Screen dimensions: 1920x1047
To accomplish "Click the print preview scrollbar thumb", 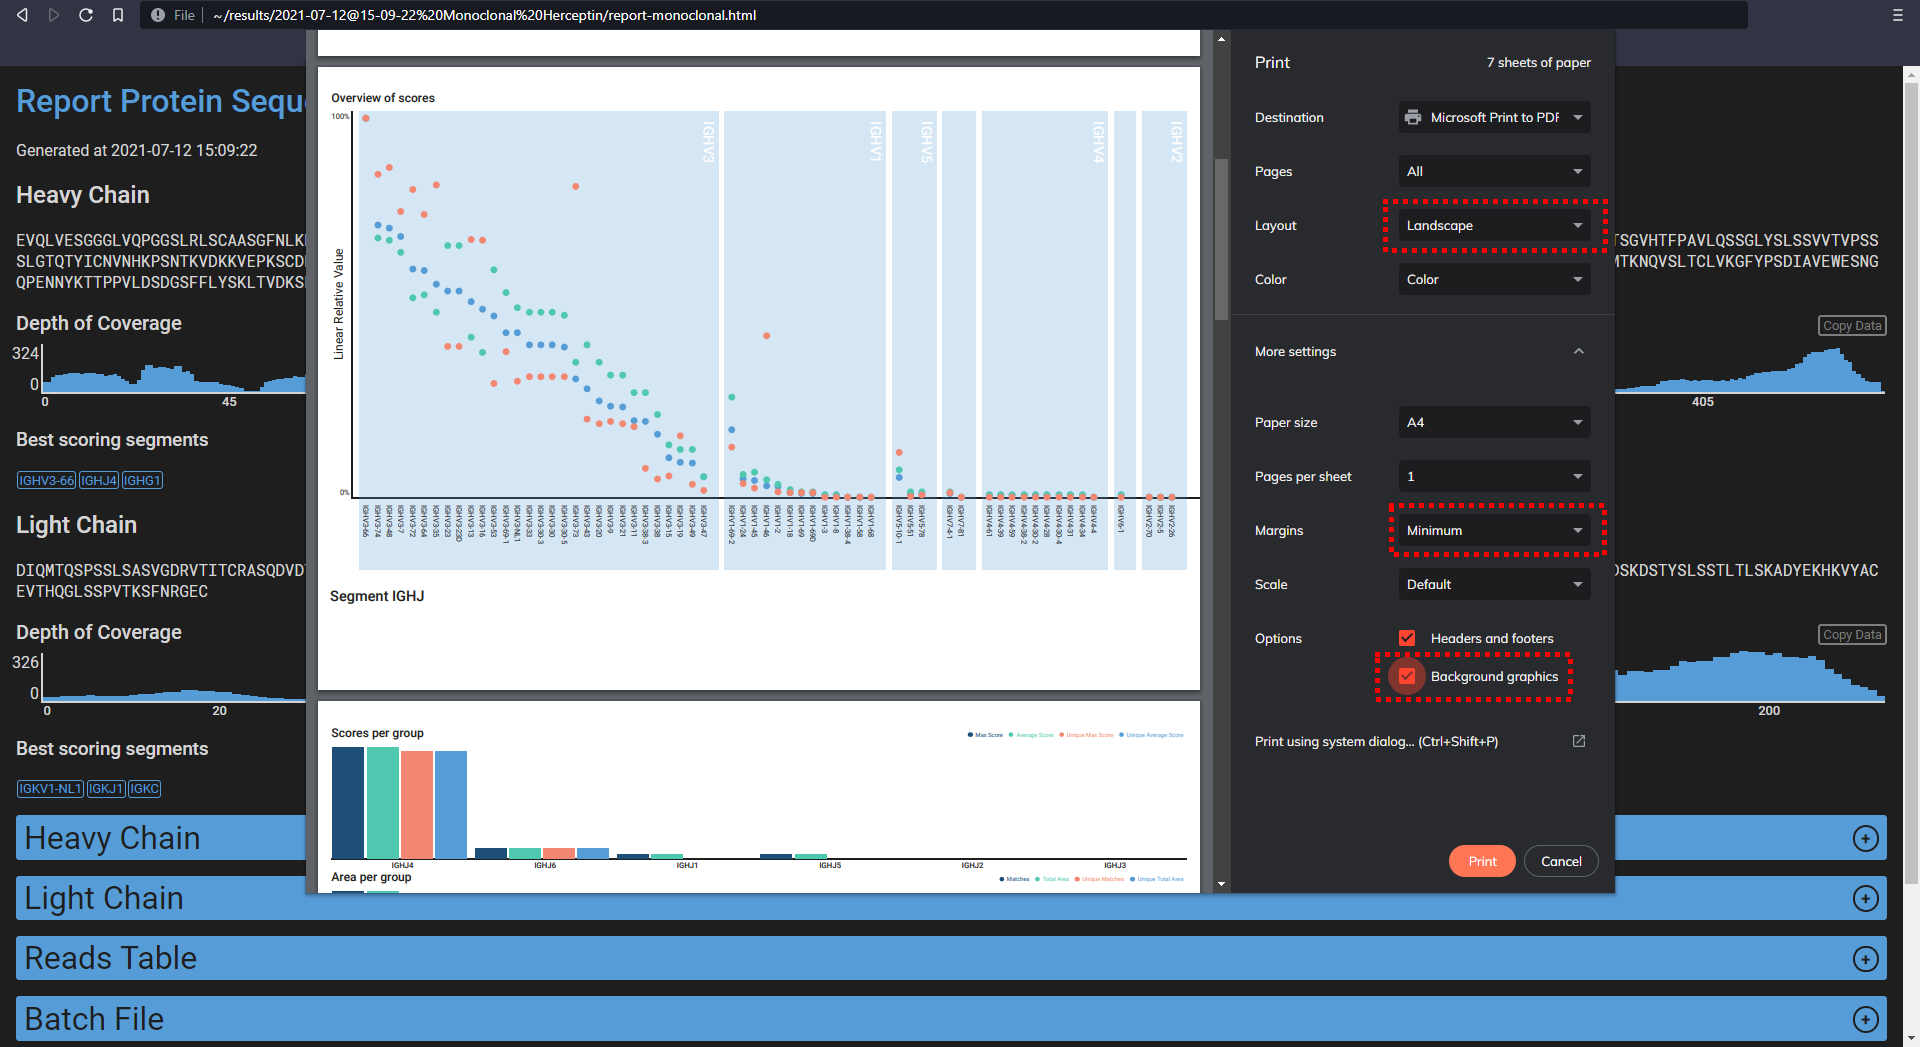I will pyautogui.click(x=1221, y=239).
